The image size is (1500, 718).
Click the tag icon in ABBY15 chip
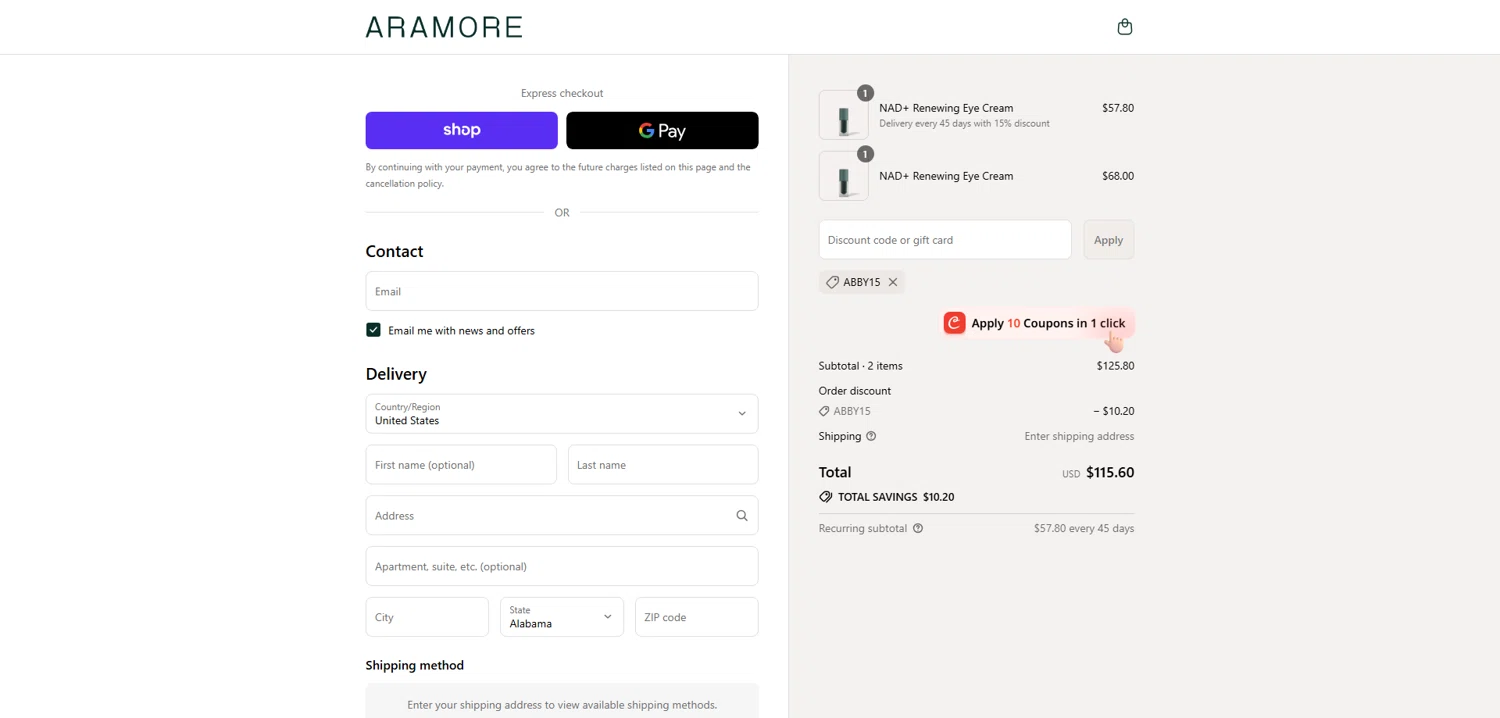click(832, 282)
